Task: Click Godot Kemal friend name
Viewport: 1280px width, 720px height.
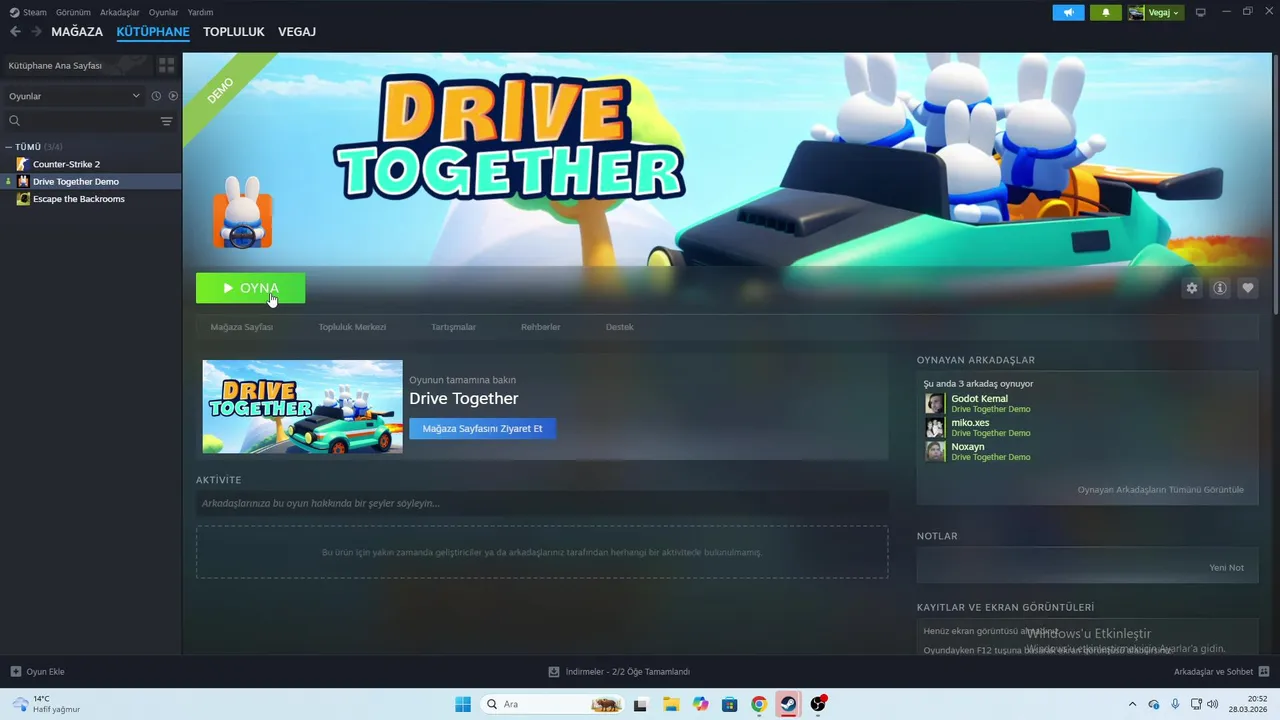Action: [979, 398]
